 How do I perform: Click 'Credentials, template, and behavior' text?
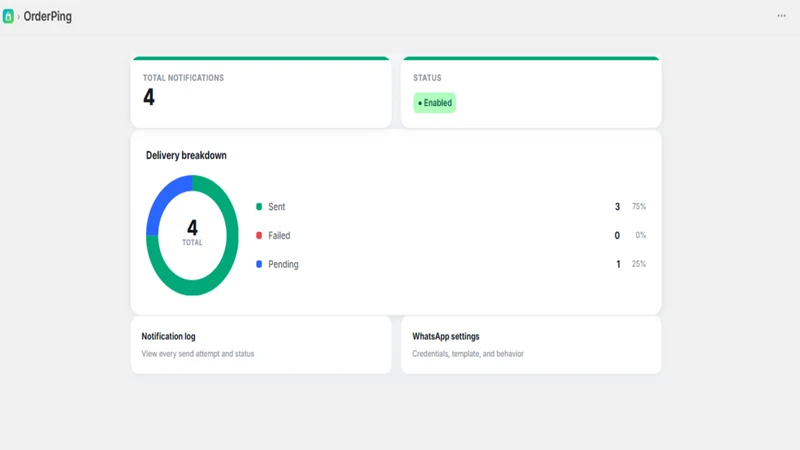468,354
